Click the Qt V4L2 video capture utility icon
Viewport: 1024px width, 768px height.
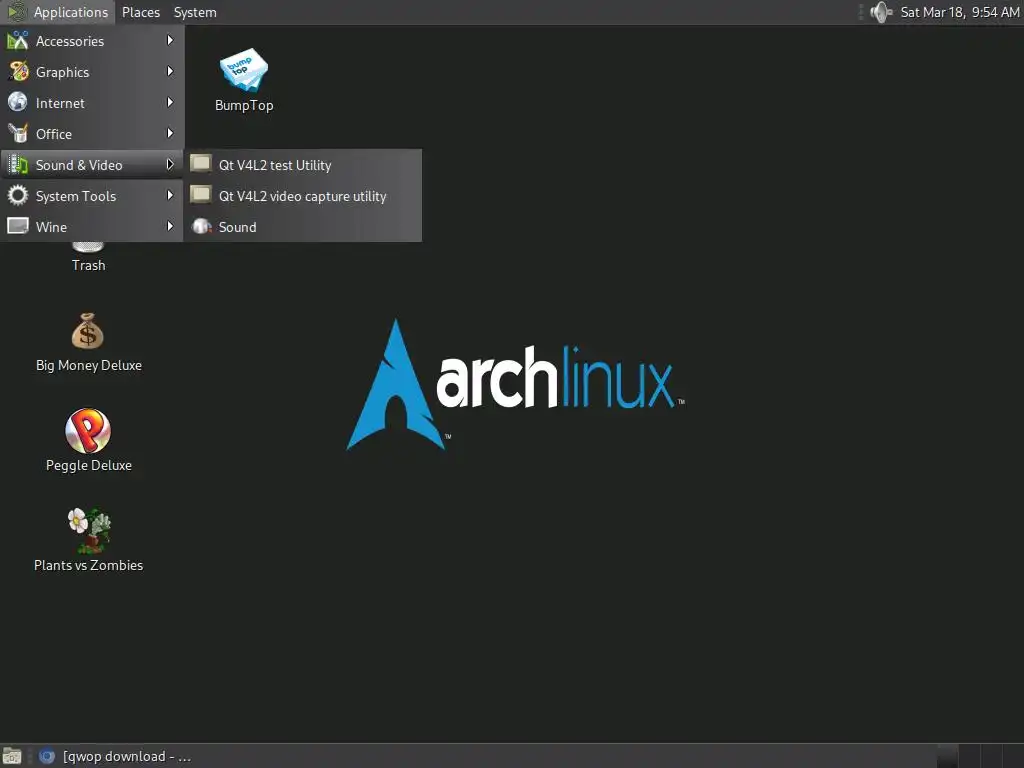pyautogui.click(x=201, y=195)
